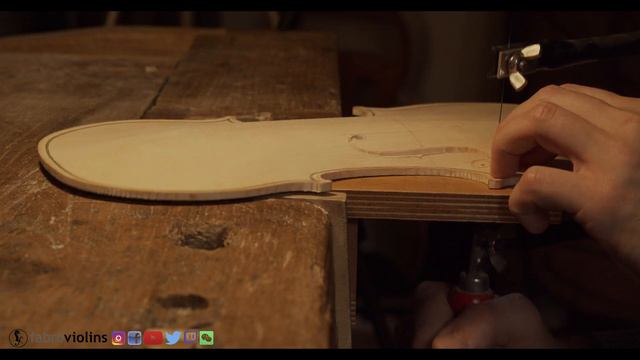Open the green WeChat icon
Screen dimensions: 640x360
pyautogui.click(x=207, y=338)
